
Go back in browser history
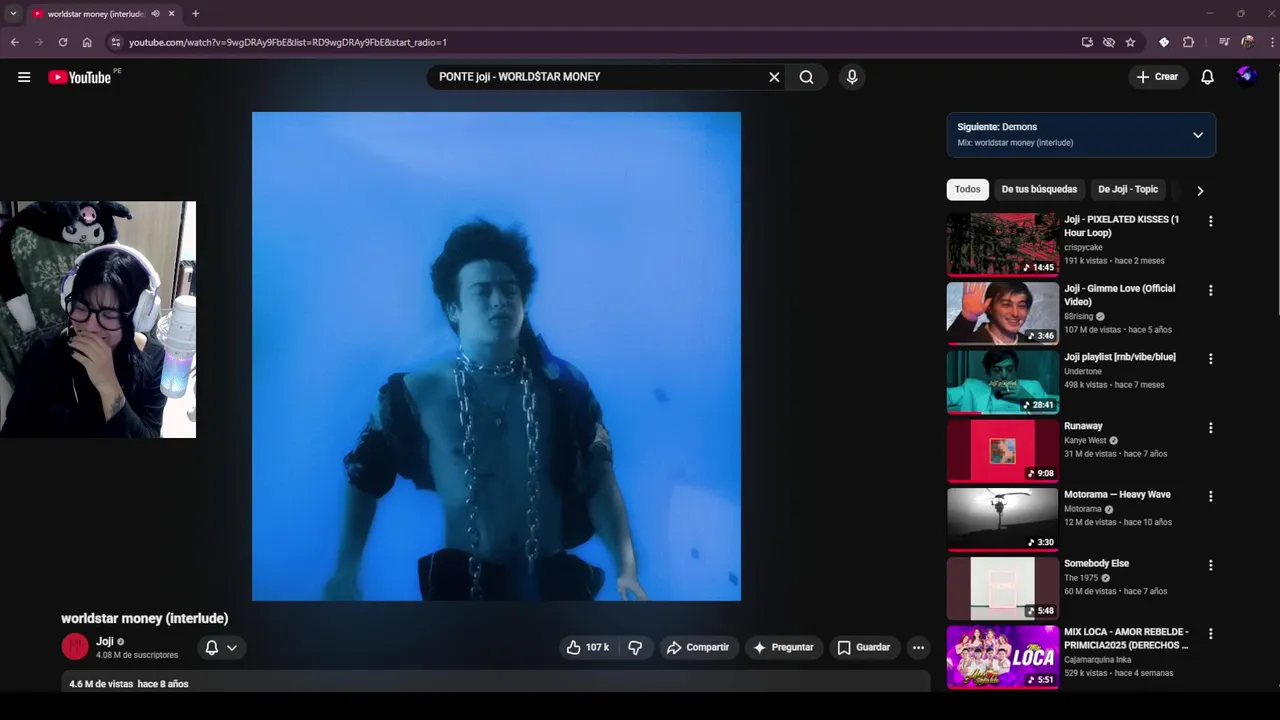[15, 42]
